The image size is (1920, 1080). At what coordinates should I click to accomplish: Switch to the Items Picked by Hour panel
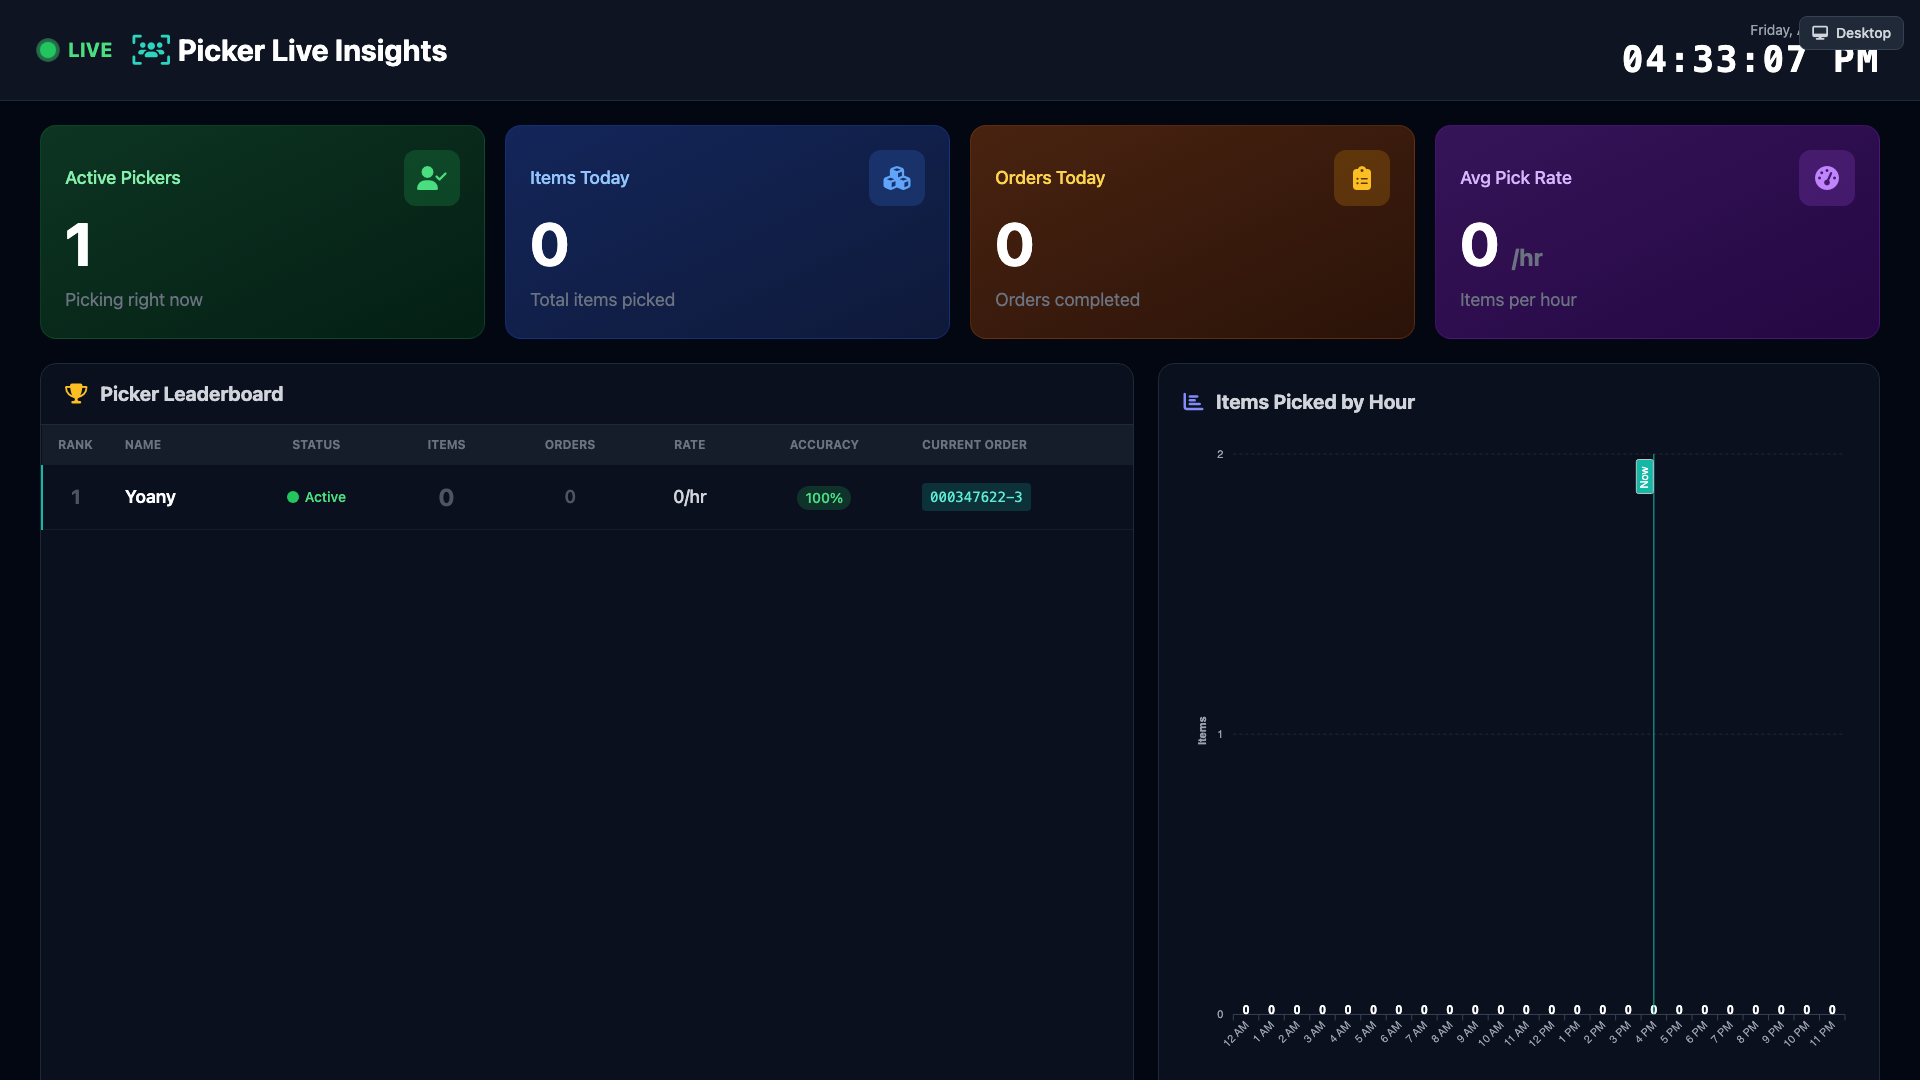1314,402
